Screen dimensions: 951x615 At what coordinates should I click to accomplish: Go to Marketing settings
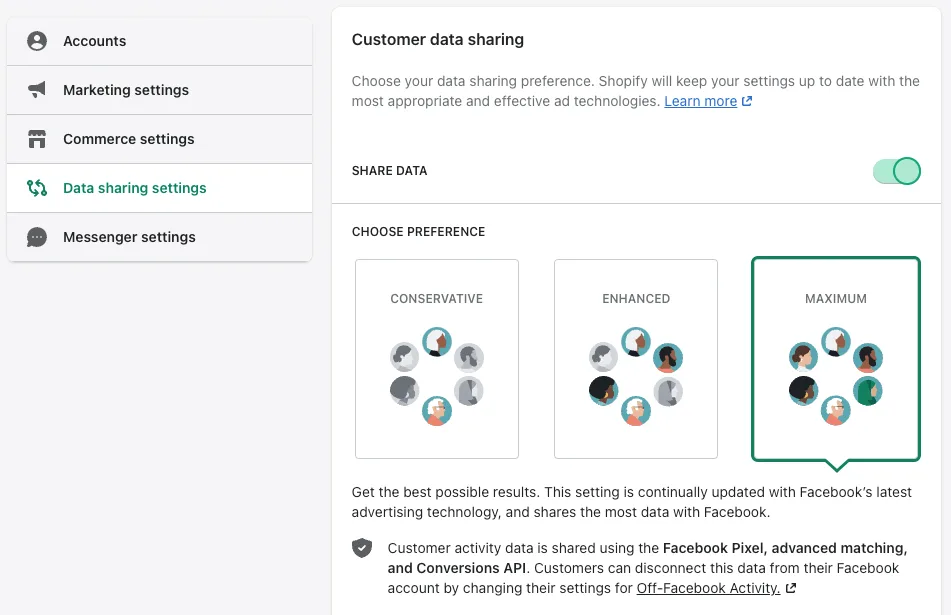click(x=160, y=90)
